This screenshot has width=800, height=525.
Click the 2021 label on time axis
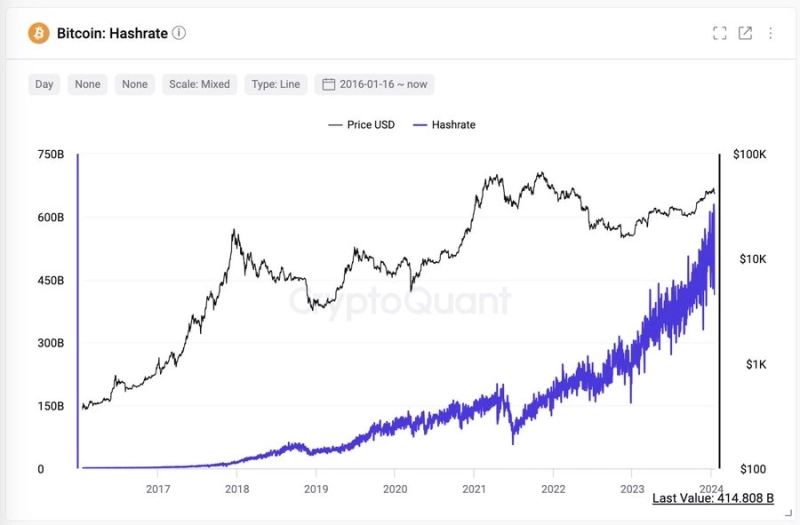click(x=473, y=488)
